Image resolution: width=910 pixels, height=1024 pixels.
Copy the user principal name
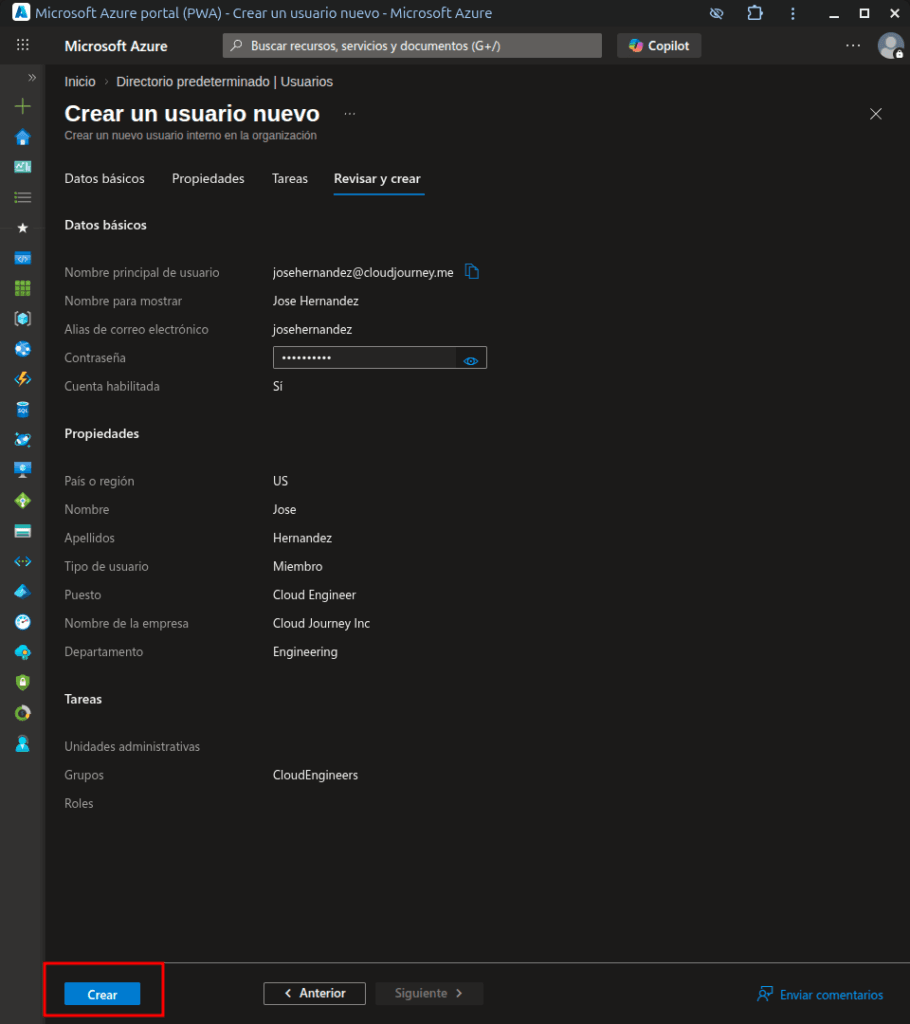(x=473, y=272)
